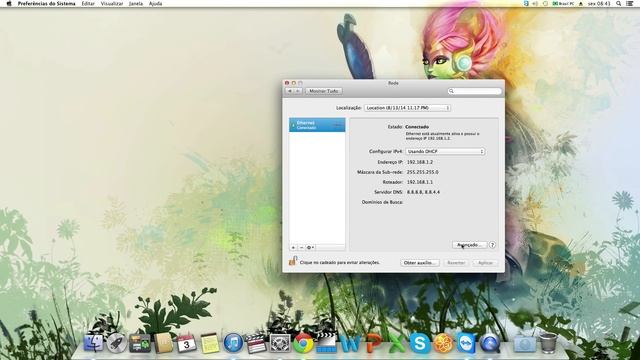Open the Janela menu
This screenshot has width=640, height=360.
[136, 3]
